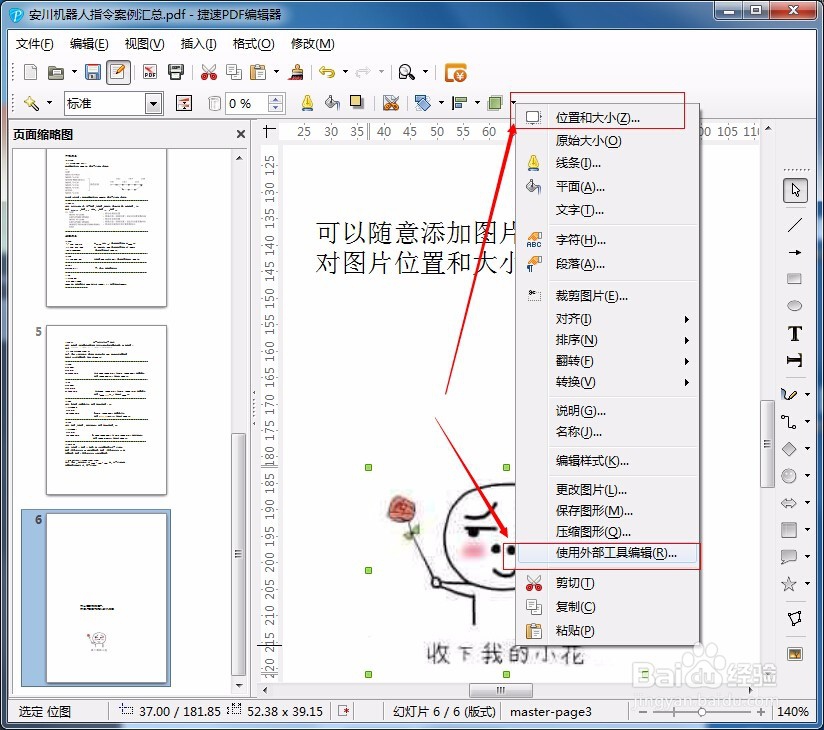Select the Curve drawing tool

[x=789, y=394]
